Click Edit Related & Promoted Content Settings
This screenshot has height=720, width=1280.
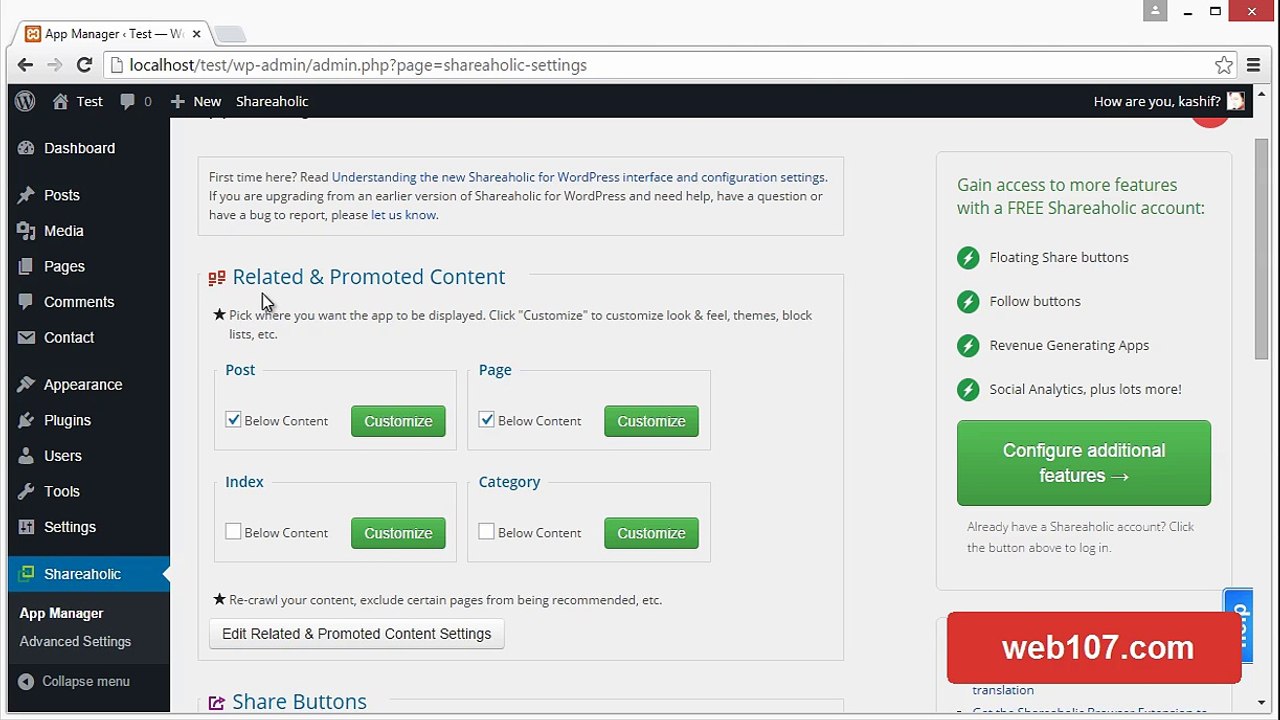(x=356, y=634)
